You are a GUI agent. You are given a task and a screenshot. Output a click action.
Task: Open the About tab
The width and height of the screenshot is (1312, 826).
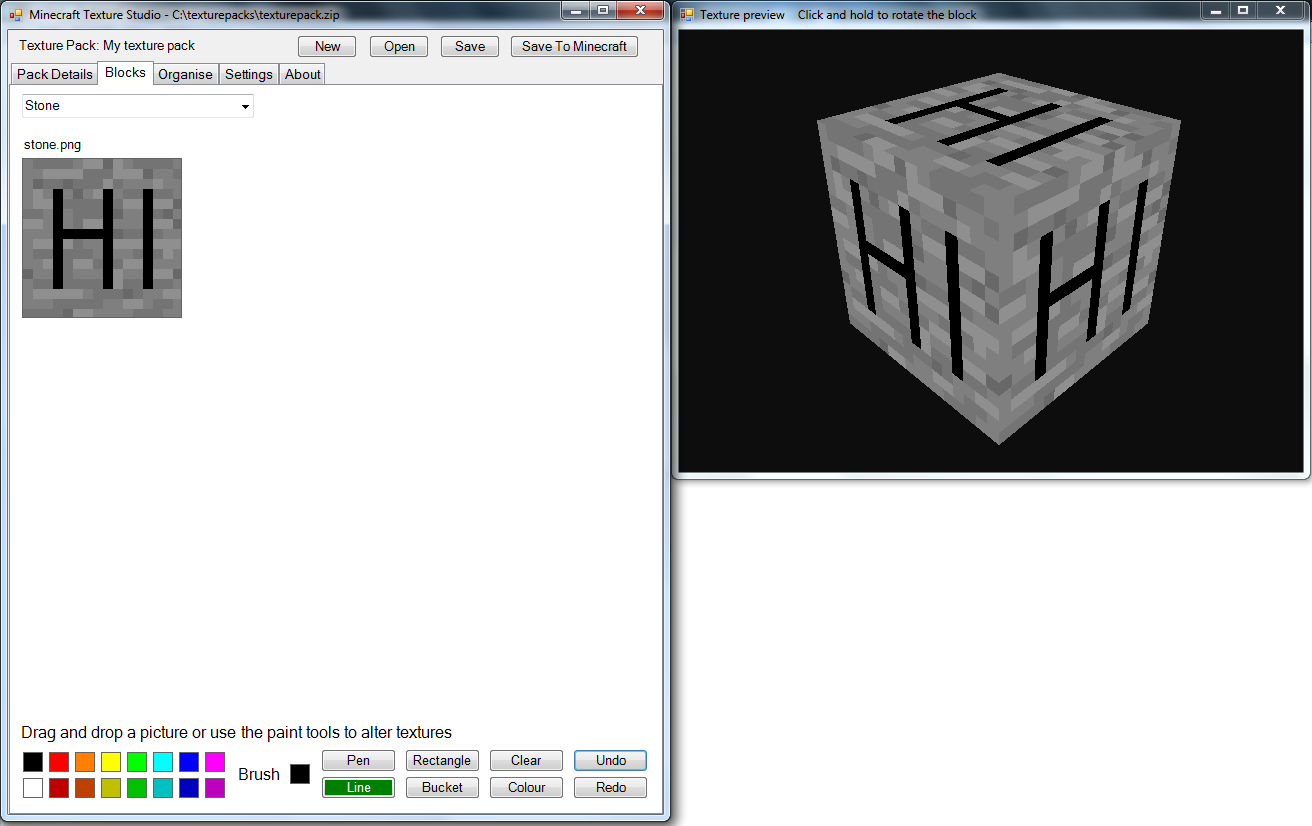[302, 74]
